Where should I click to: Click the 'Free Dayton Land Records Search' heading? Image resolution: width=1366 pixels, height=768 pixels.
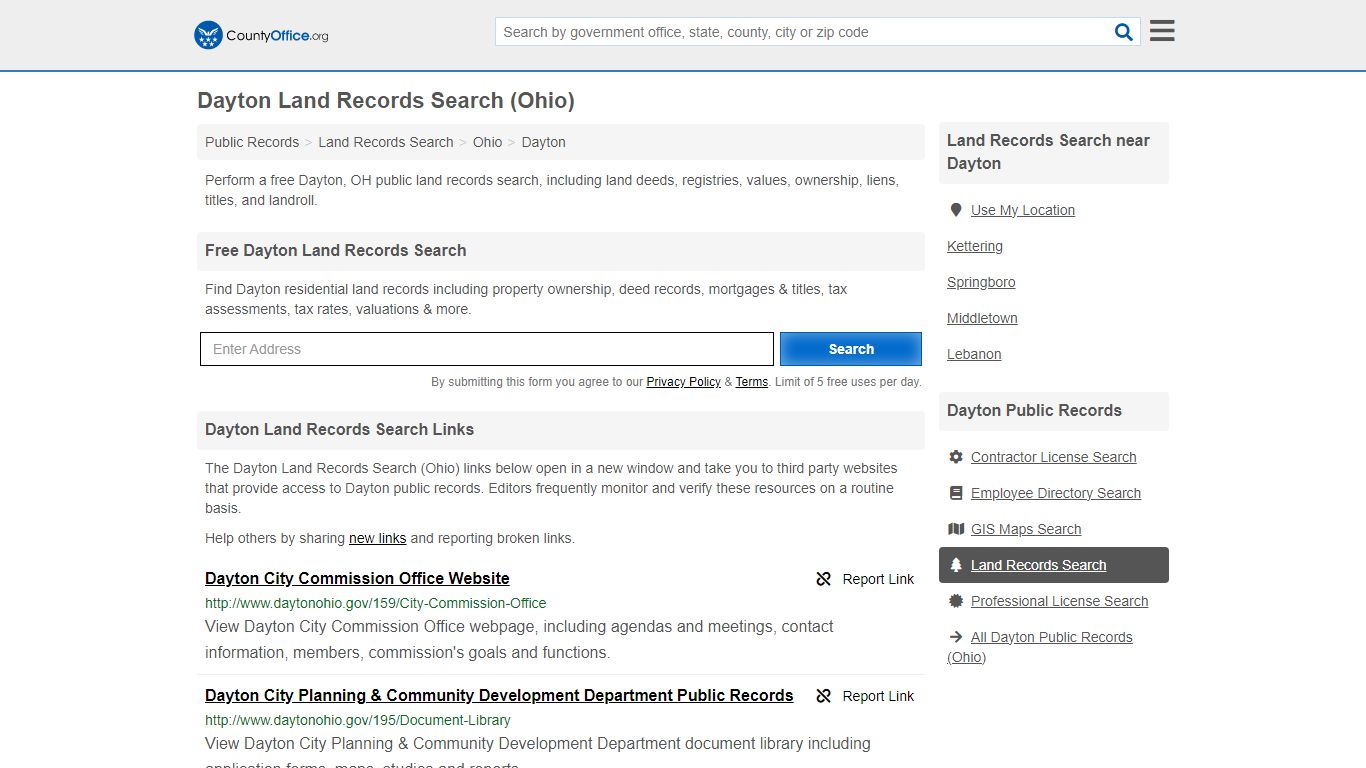click(336, 250)
